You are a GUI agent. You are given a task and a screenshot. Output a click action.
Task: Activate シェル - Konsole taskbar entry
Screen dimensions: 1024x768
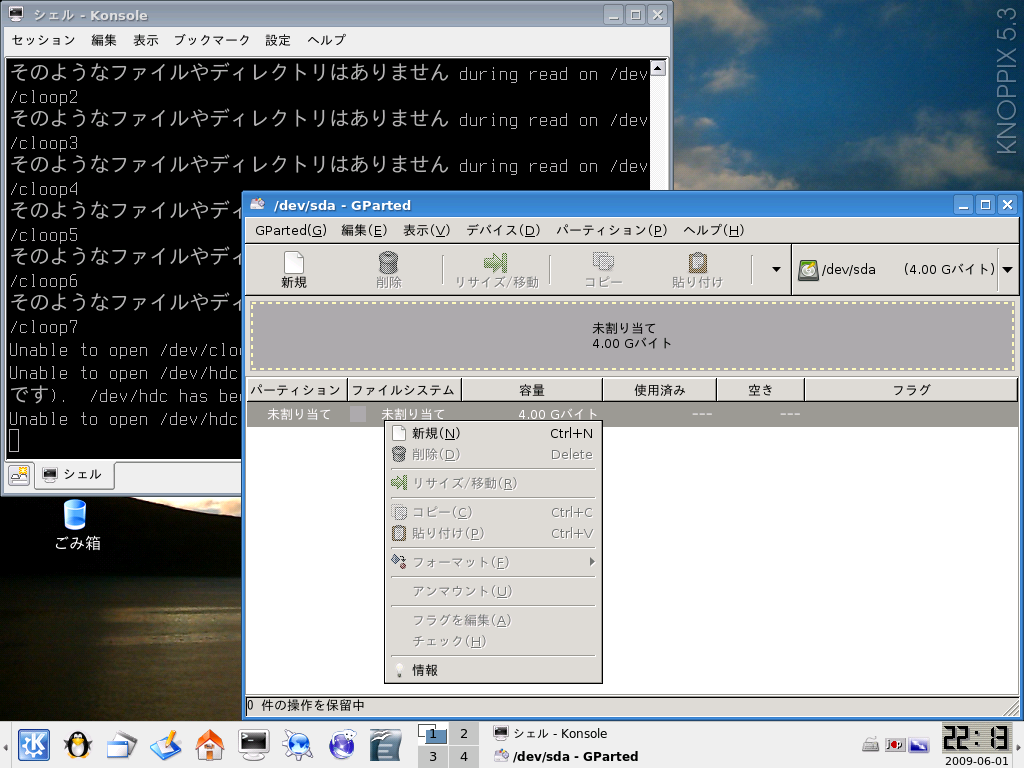[x=552, y=733]
